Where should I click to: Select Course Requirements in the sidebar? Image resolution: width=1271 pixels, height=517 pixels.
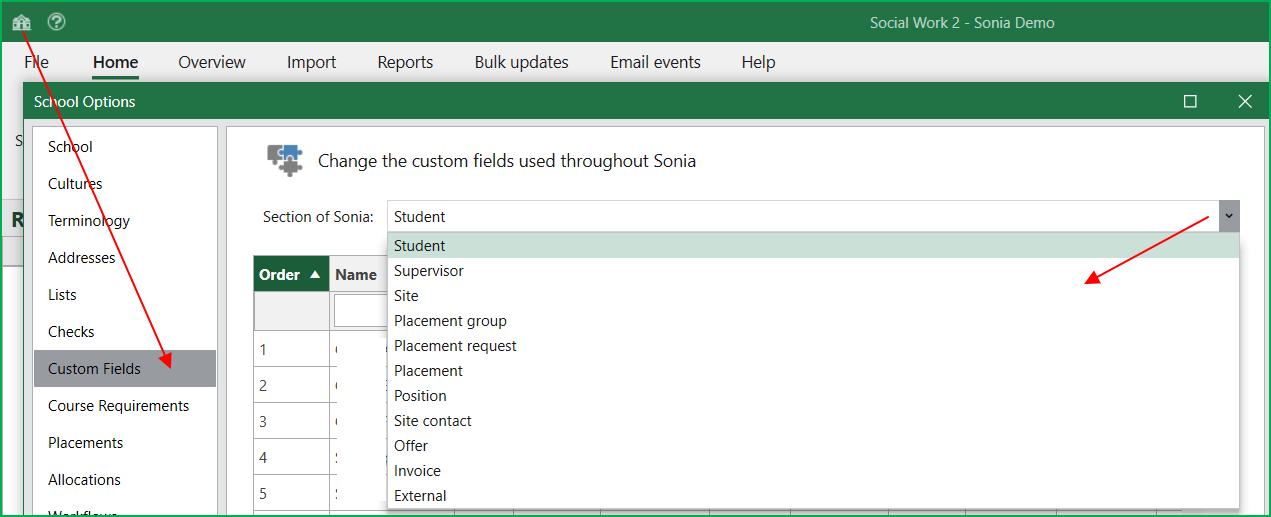click(125, 406)
